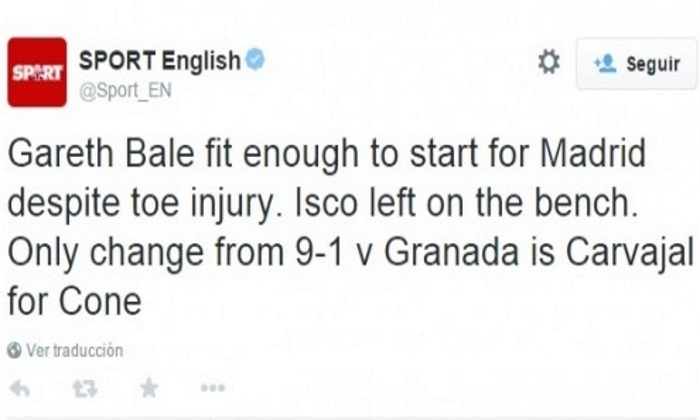
Task: Click the globe icon beside Ver traducción
Action: (x=14, y=351)
